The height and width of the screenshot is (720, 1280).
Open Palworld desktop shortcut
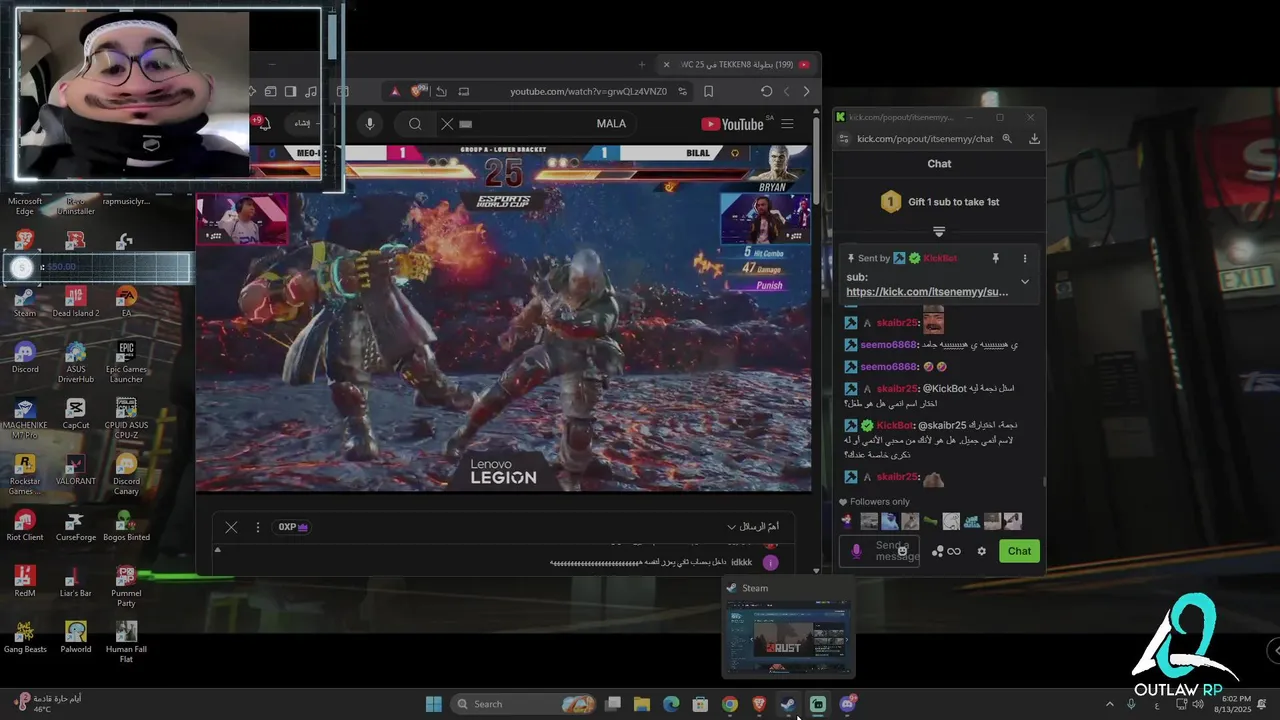[x=76, y=636]
